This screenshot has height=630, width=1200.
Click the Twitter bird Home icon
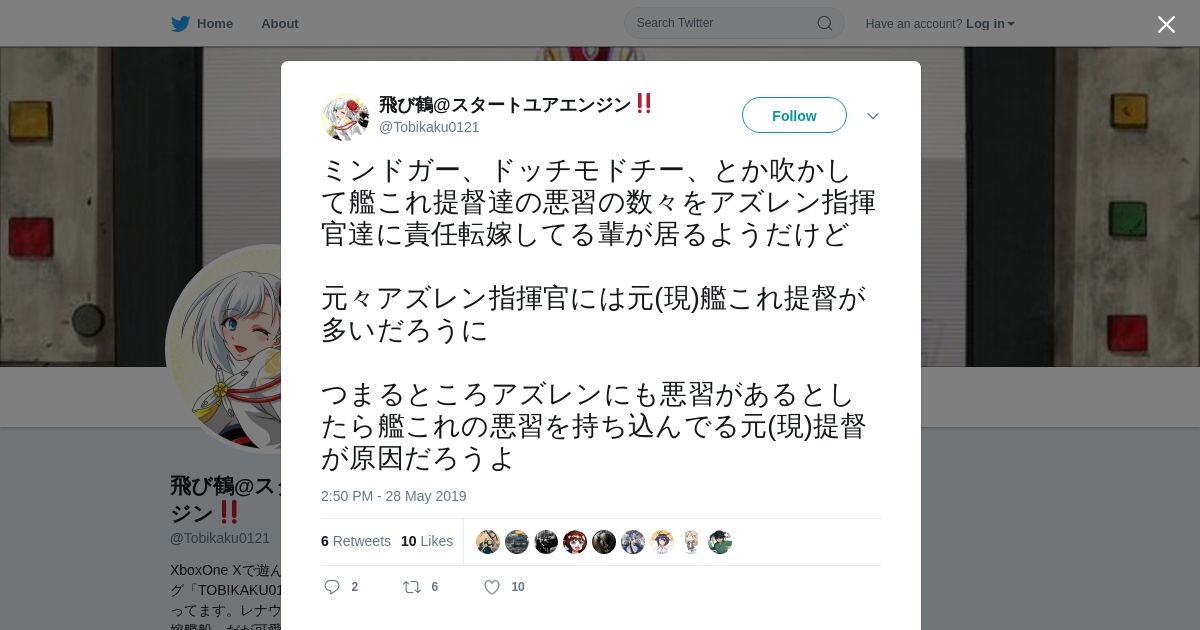(x=180, y=24)
